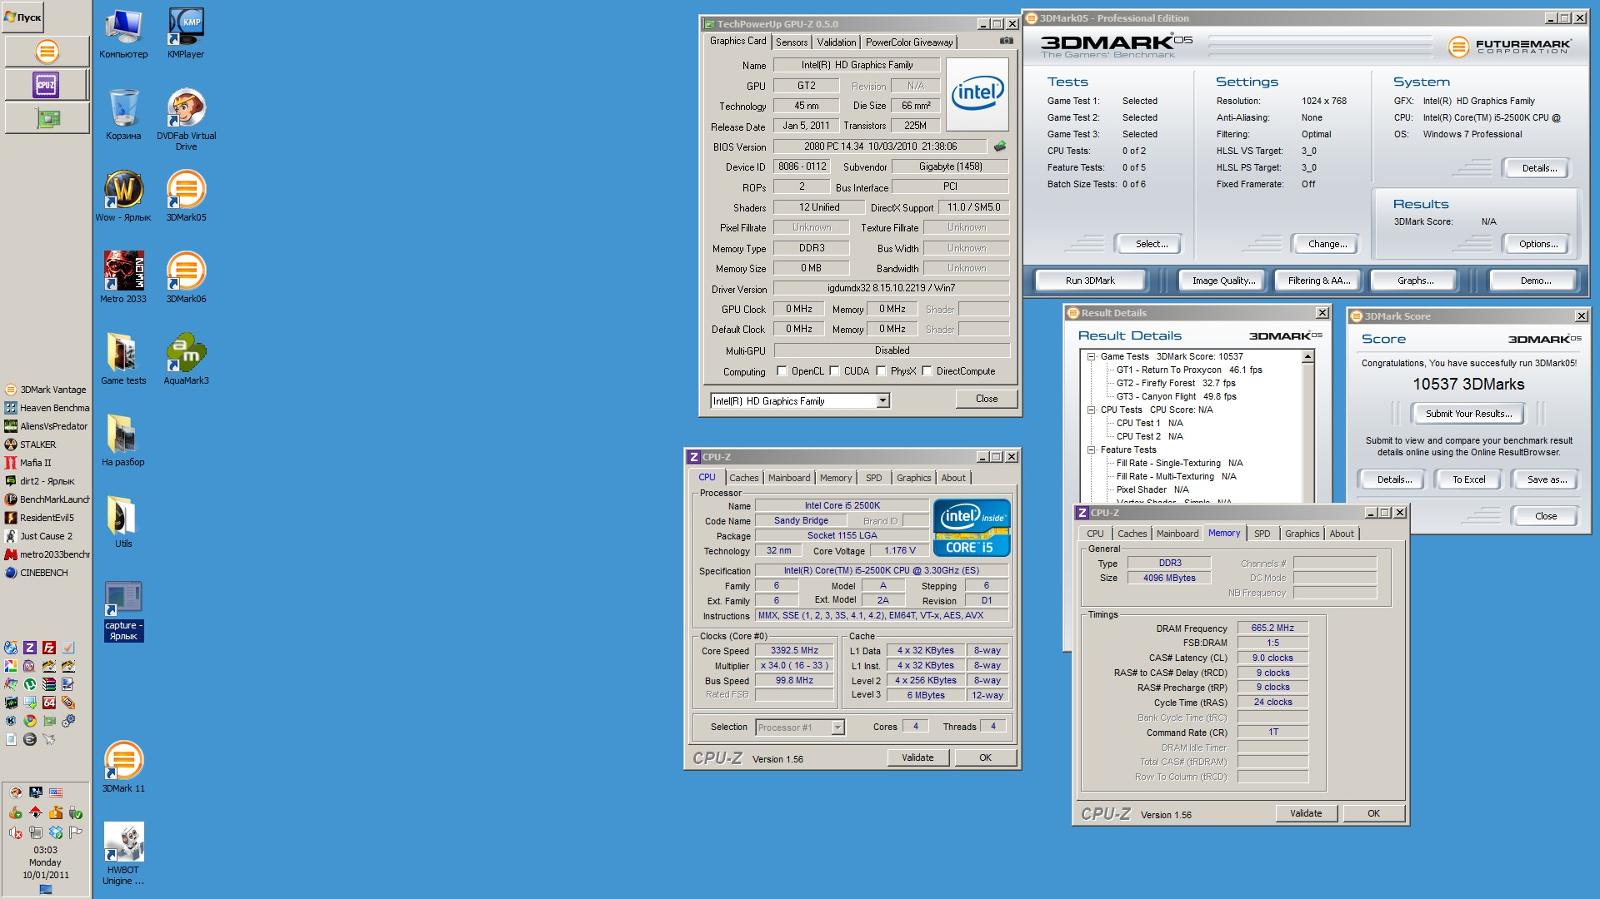Open the HWBOT Unigine shortcut
Image resolution: width=1600 pixels, height=899 pixels.
click(123, 854)
